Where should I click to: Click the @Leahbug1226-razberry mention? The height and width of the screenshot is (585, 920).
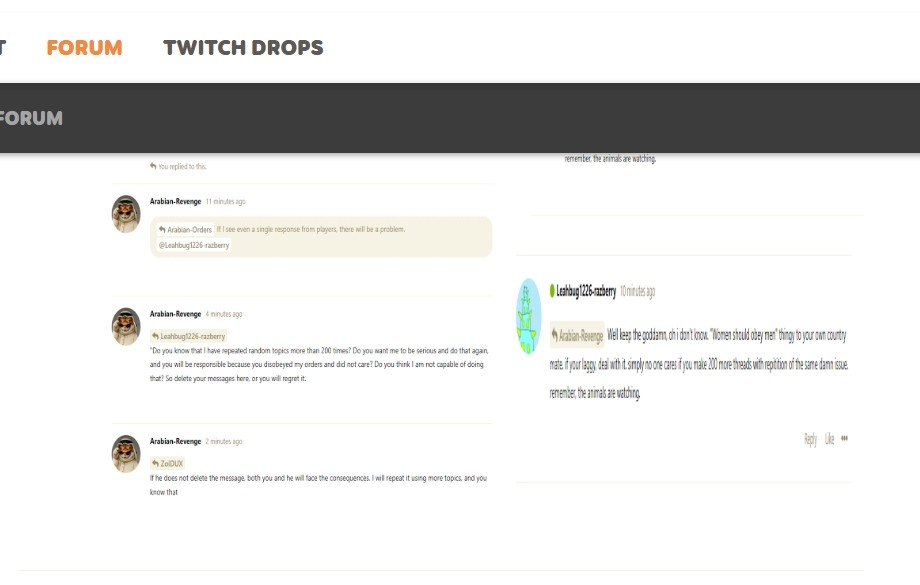click(194, 245)
